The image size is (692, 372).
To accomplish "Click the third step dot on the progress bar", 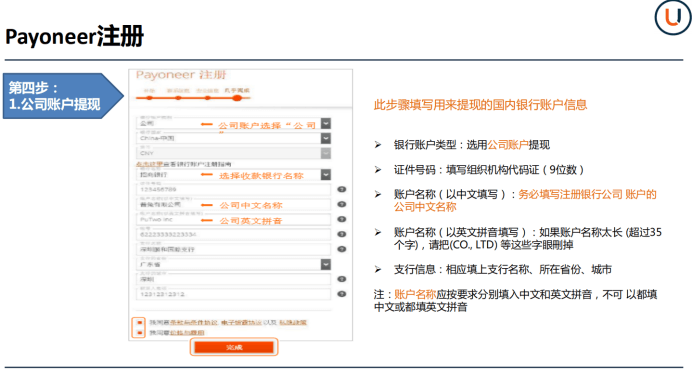I will click(x=207, y=98).
